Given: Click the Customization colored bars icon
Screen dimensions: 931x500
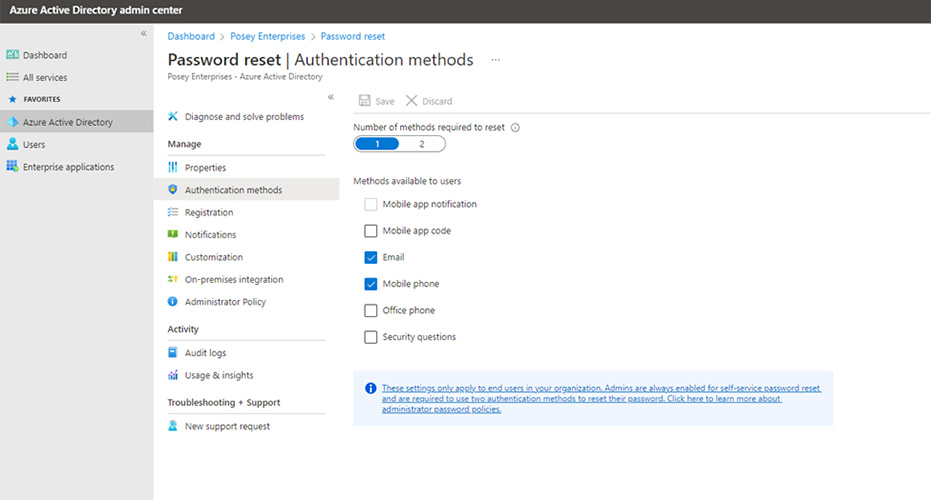Looking at the screenshot, I should [x=173, y=257].
